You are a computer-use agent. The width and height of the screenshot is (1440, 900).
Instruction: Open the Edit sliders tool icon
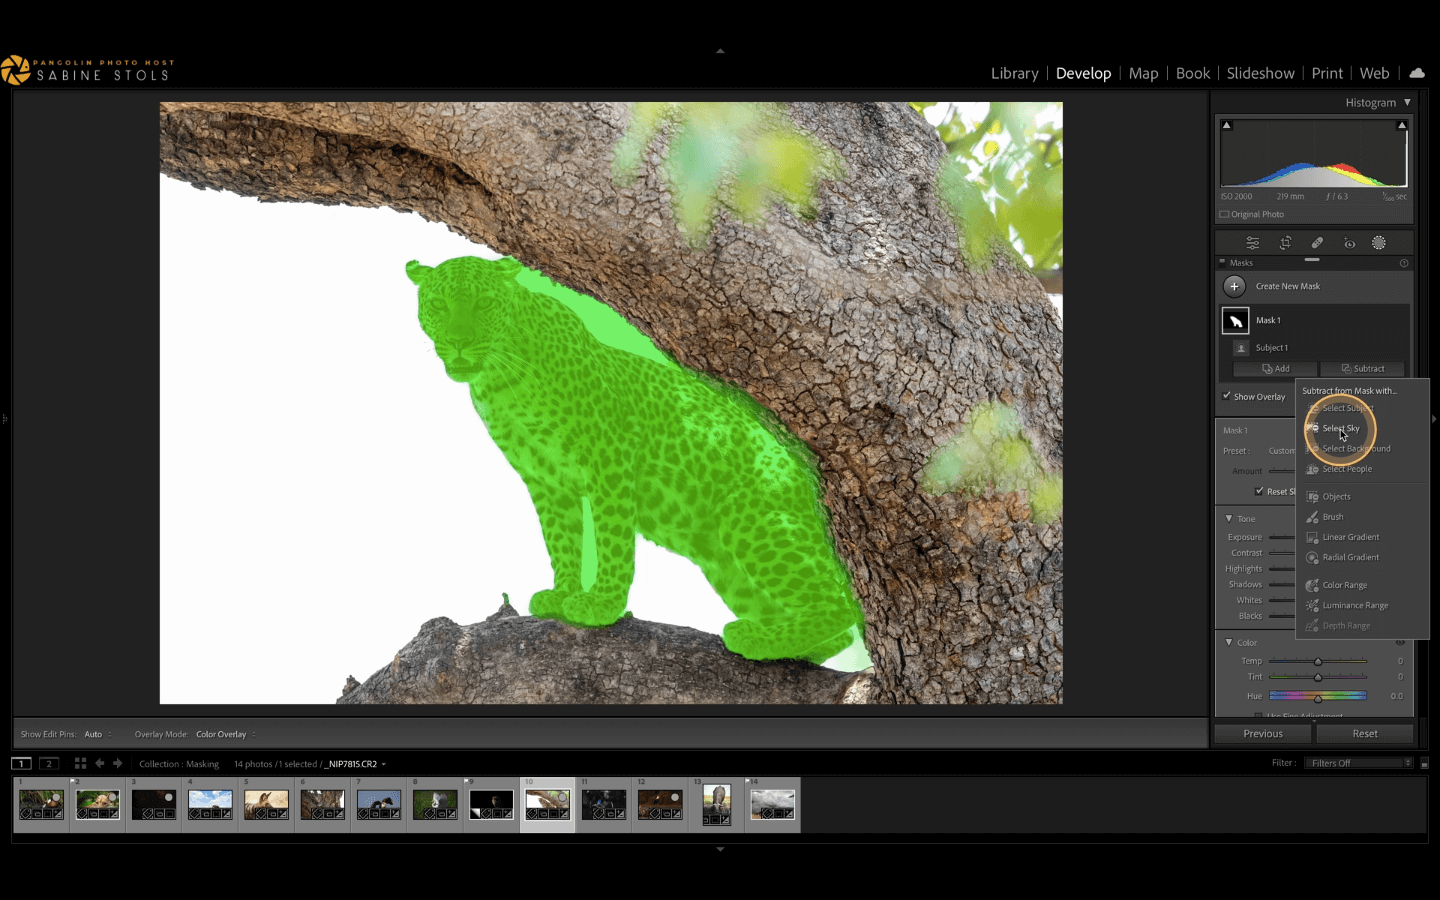click(x=1252, y=243)
